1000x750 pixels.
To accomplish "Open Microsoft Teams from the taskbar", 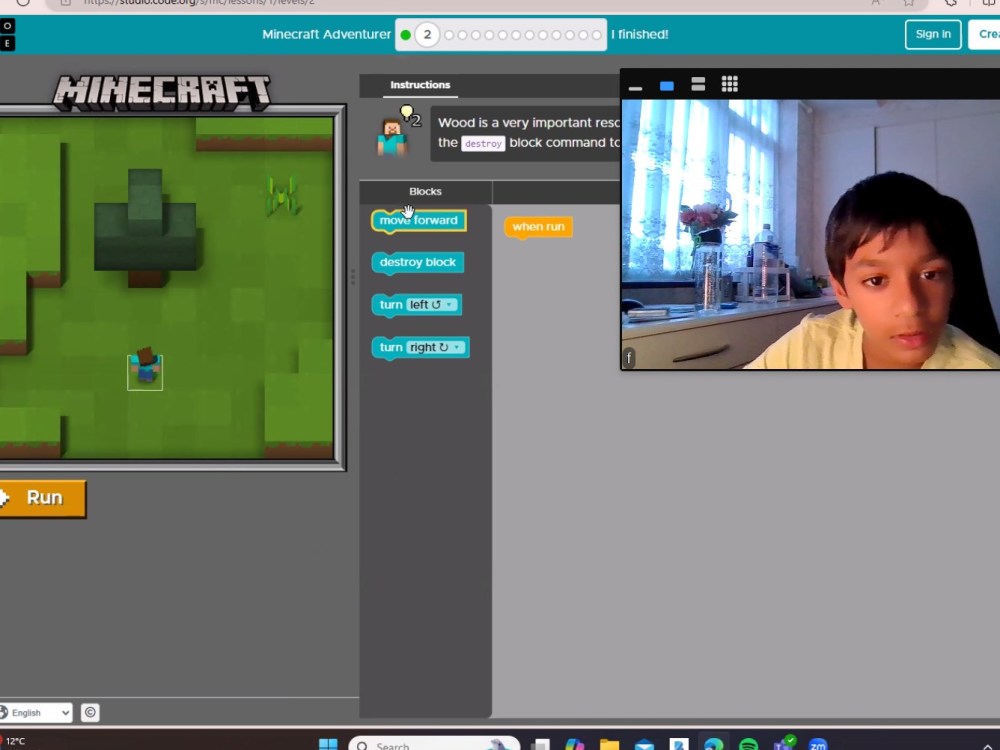I will click(783, 743).
